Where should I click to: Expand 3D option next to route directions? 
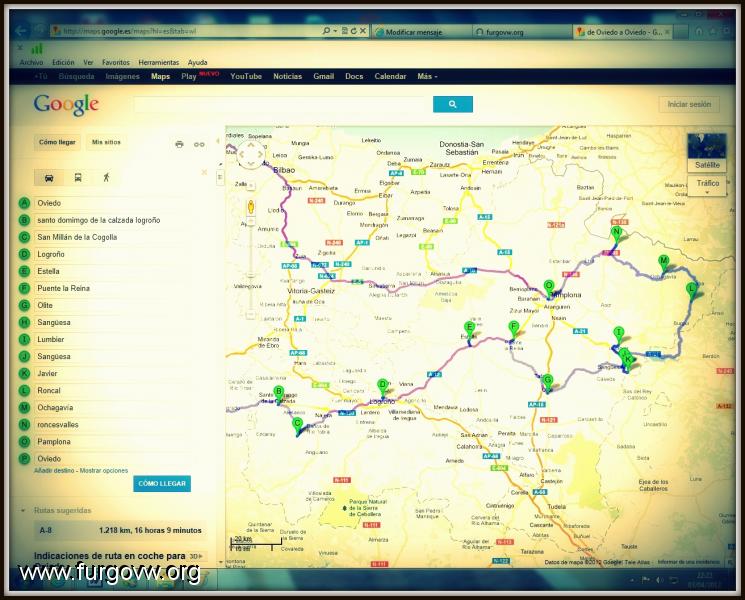(196, 556)
